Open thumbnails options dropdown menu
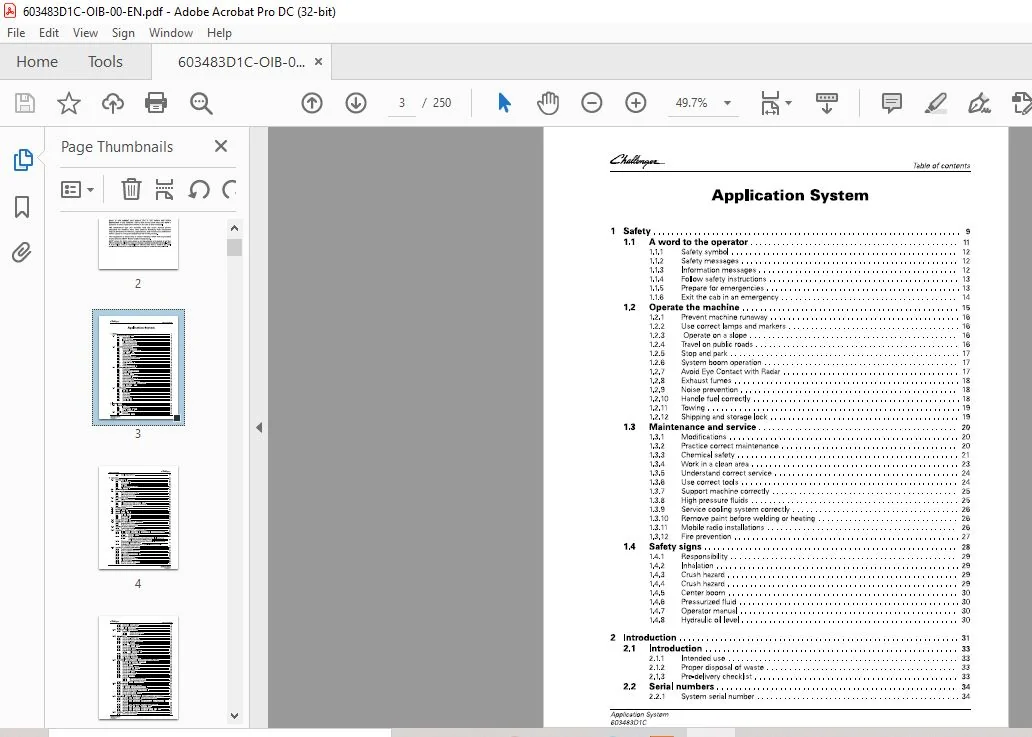 (78, 190)
